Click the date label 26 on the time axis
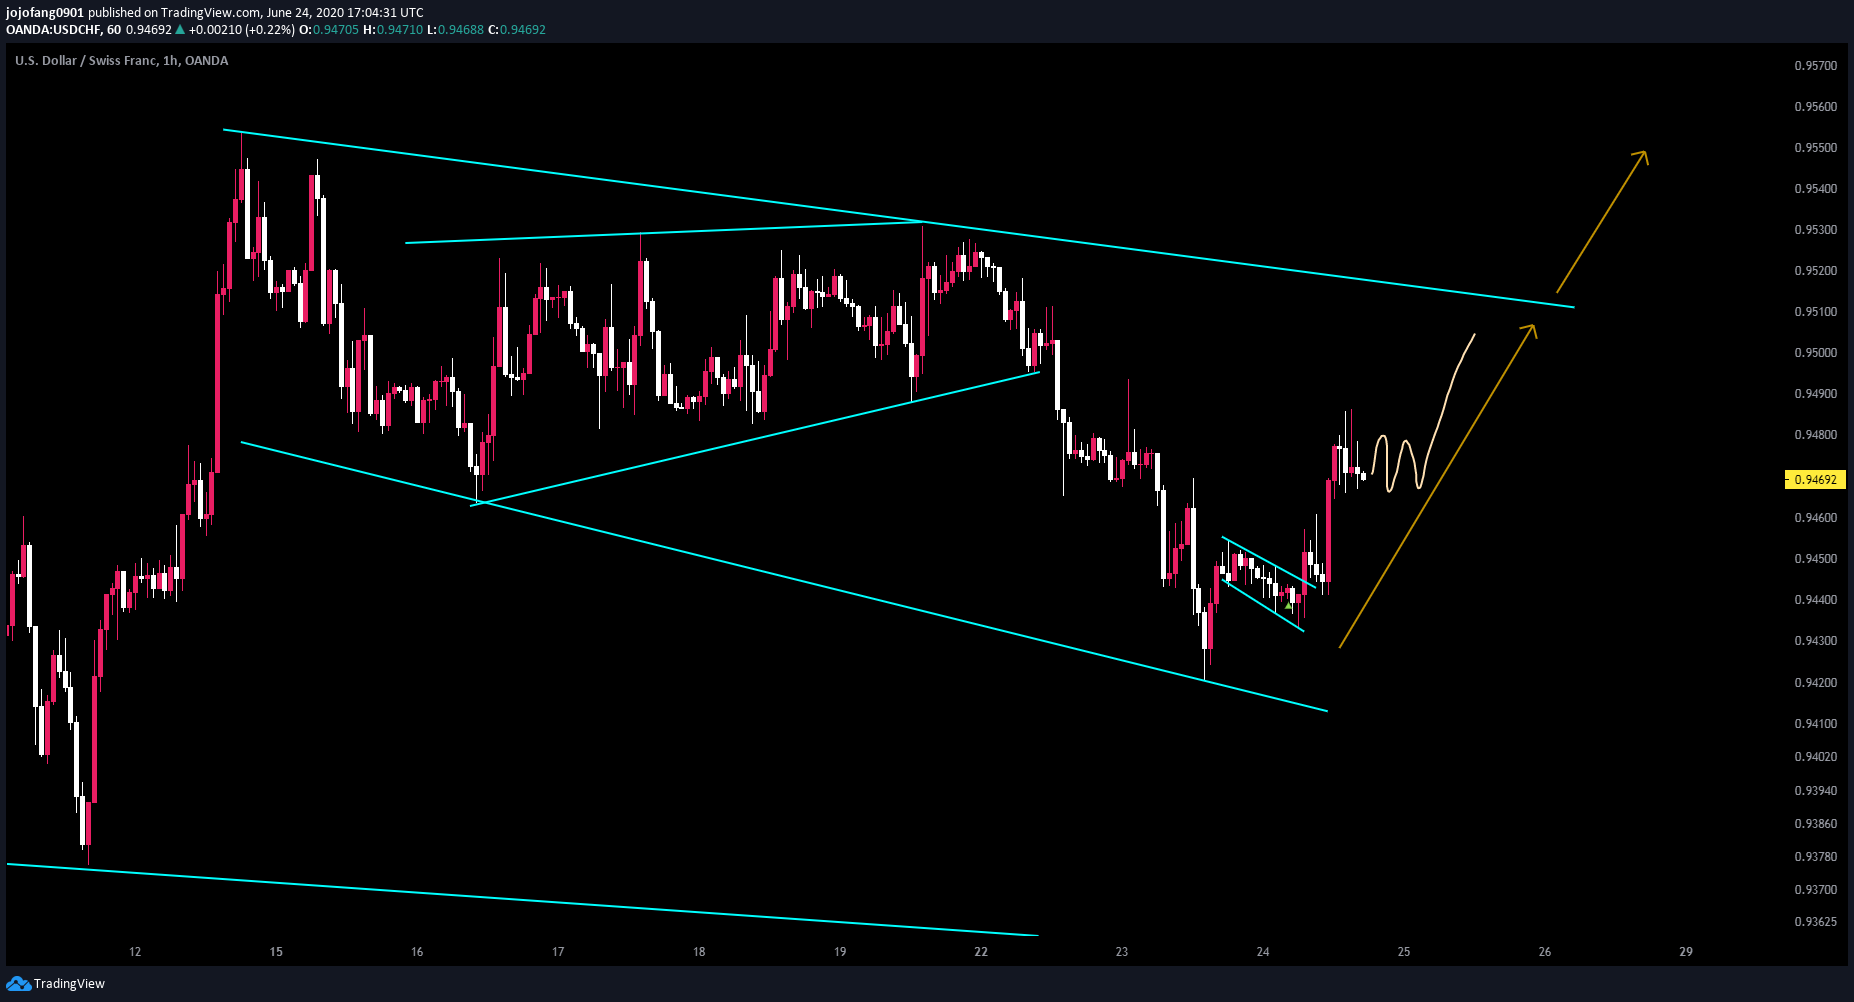 (x=1545, y=952)
